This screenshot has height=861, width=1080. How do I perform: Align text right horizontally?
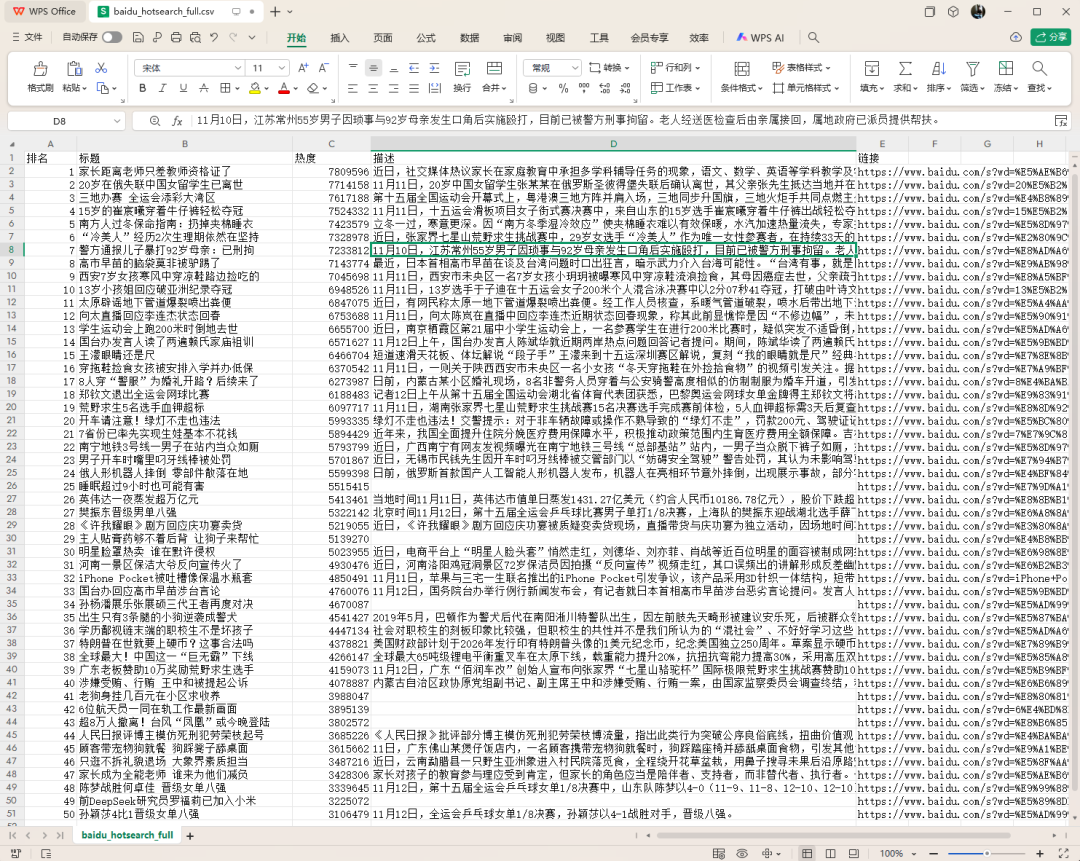point(393,88)
